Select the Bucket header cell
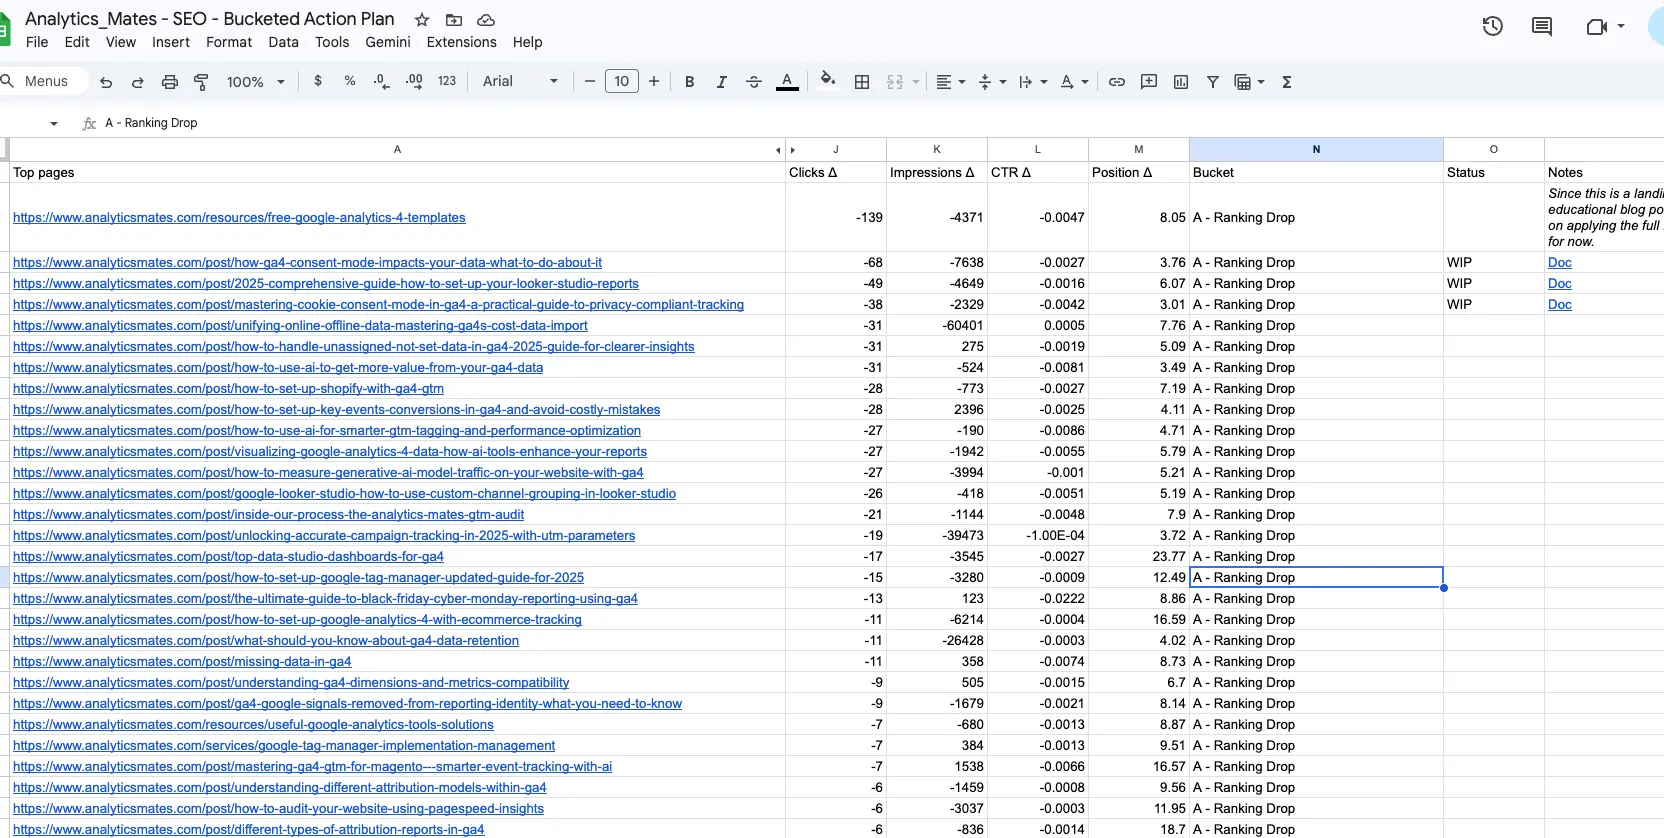The height and width of the screenshot is (838, 1664). tap(1316, 172)
